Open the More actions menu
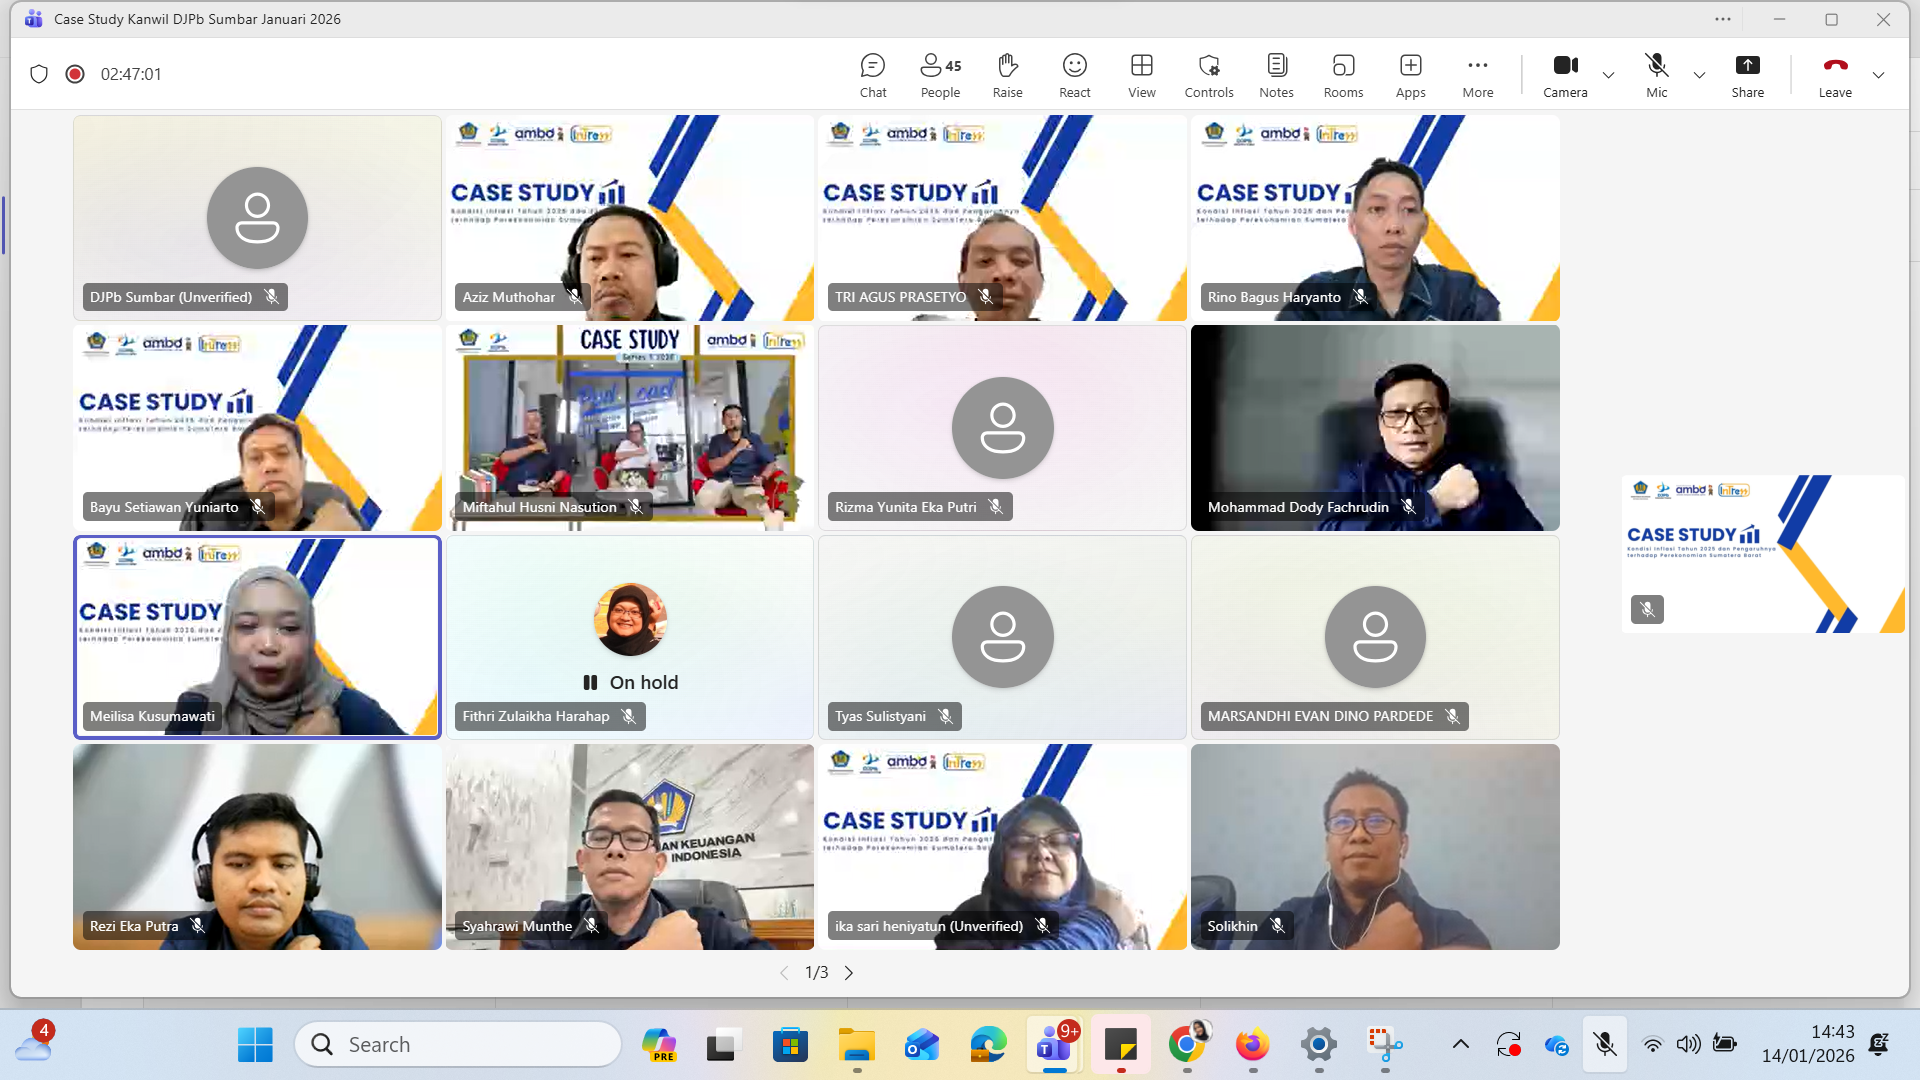1920x1080 pixels. 1477,75
